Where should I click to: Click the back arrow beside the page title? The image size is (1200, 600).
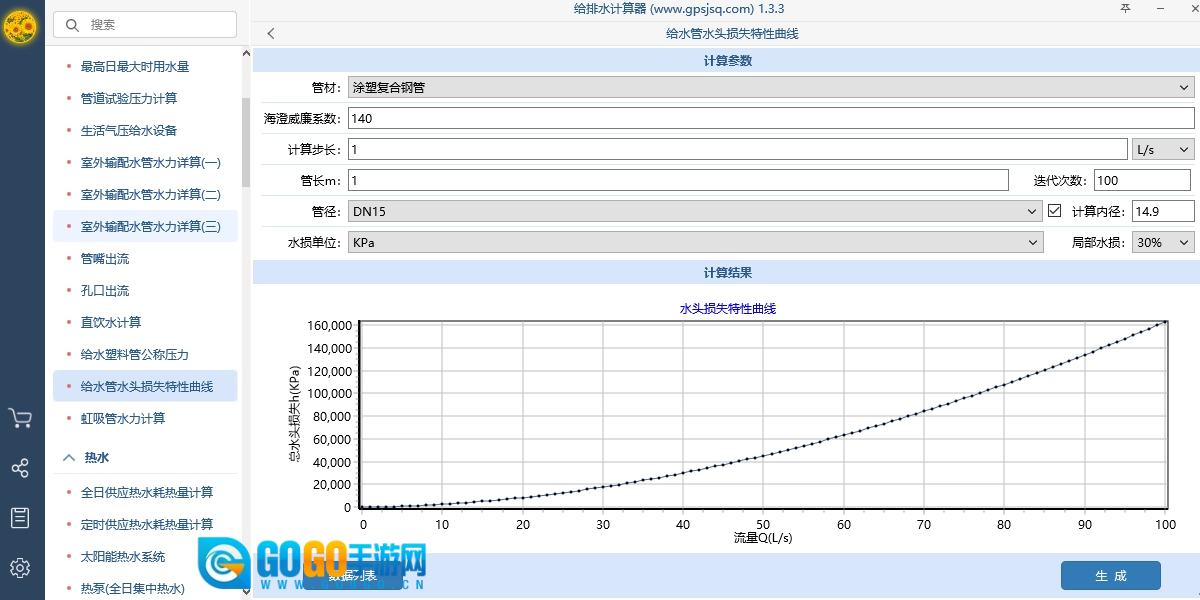pyautogui.click(x=271, y=34)
